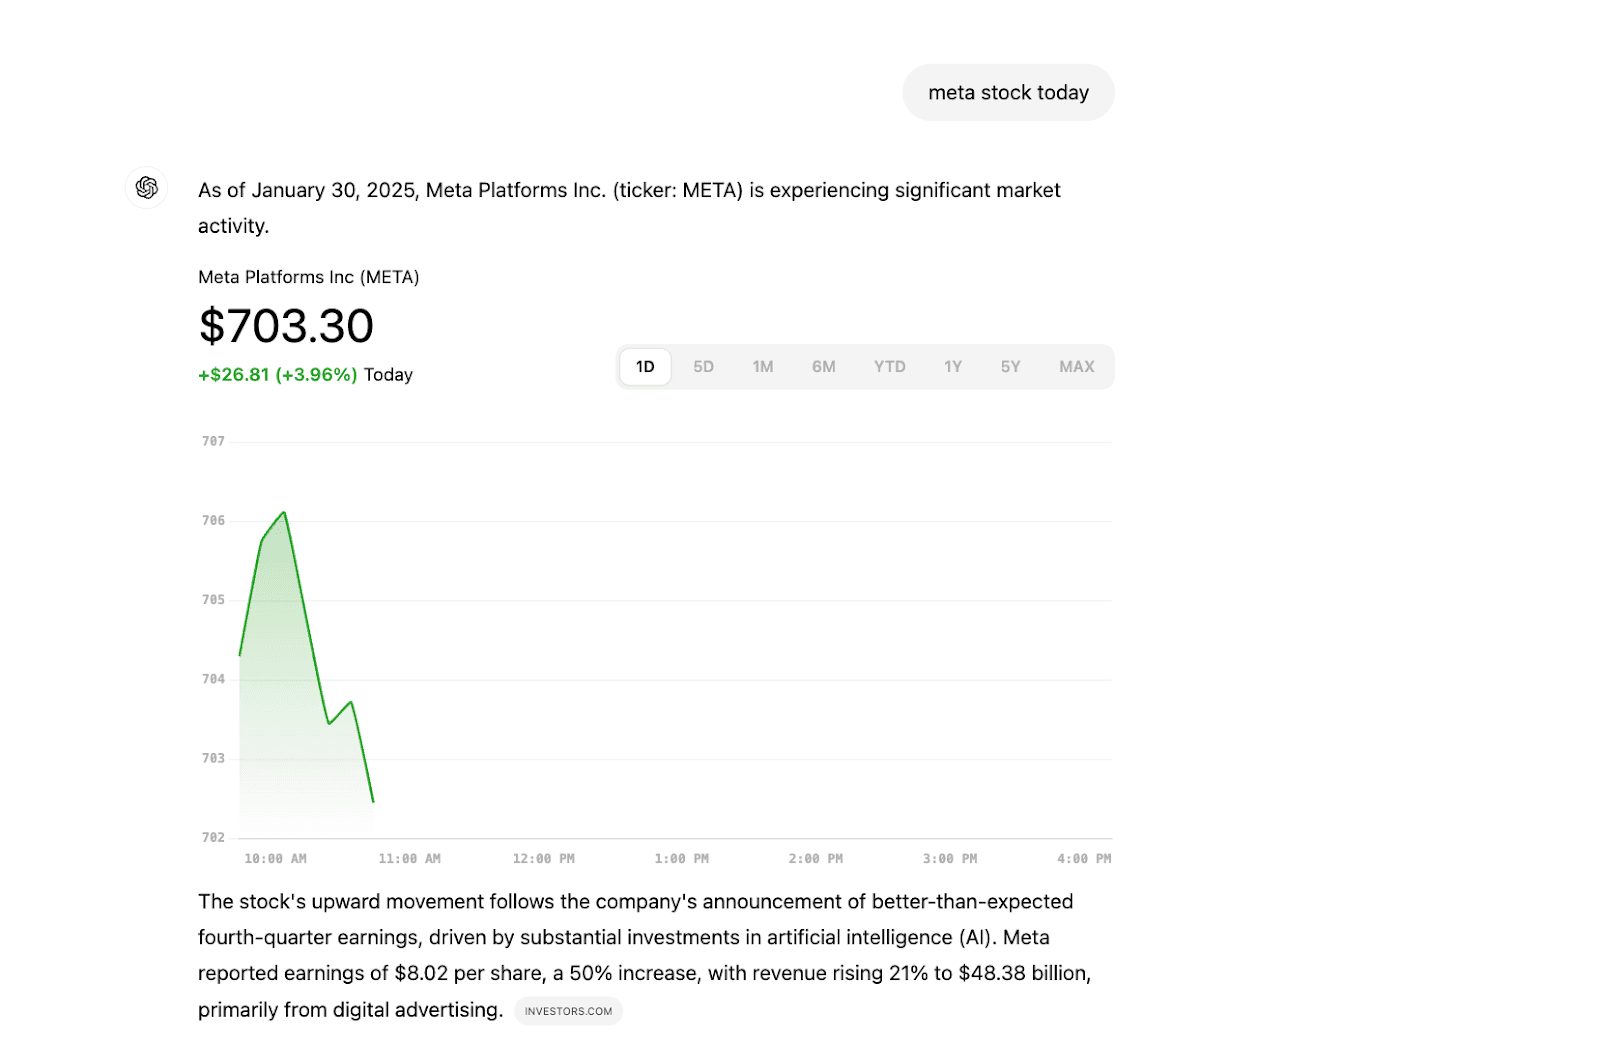Click the 707 price axis label
Screen dimensions: 1600x1042
(213, 441)
